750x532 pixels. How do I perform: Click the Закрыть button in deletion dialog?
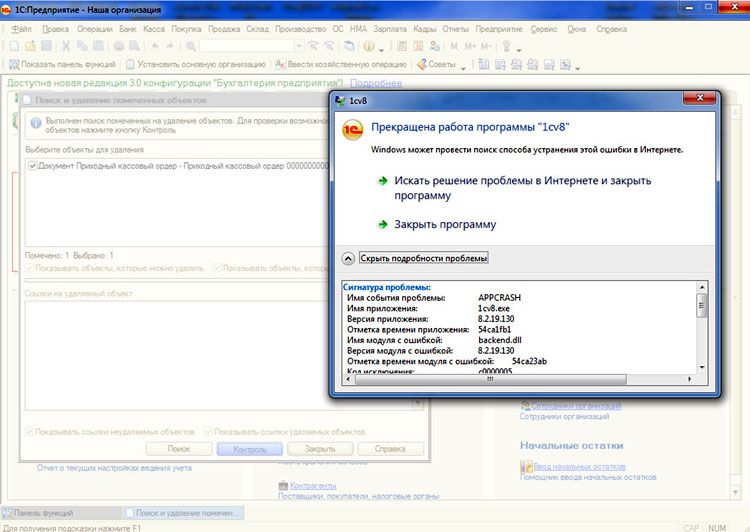[x=320, y=449]
